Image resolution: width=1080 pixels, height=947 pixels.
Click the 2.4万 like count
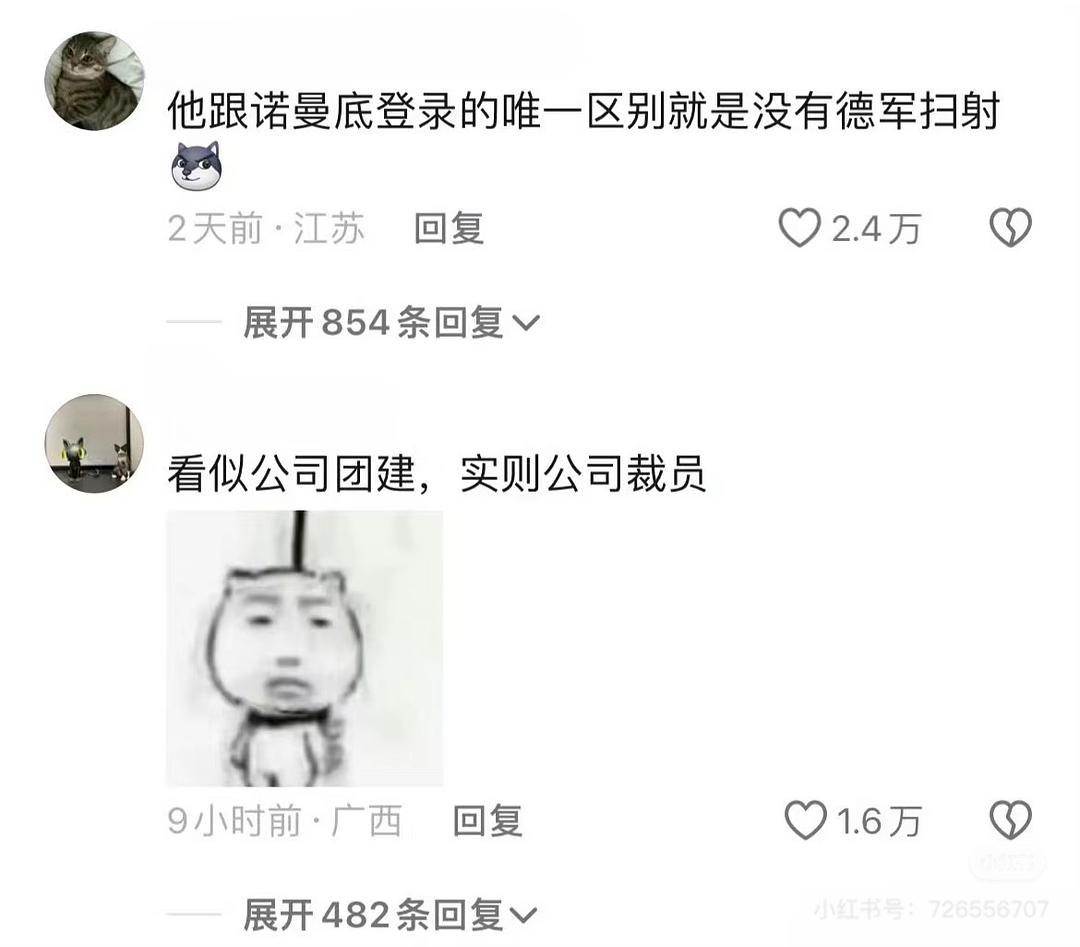tap(876, 229)
